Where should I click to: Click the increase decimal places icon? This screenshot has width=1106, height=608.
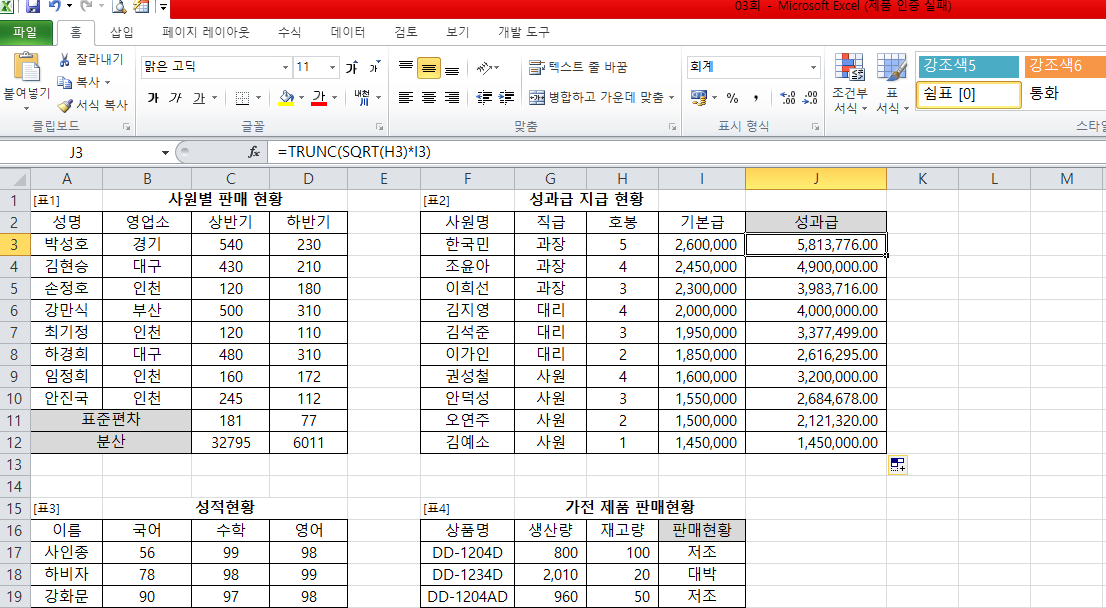coord(787,98)
